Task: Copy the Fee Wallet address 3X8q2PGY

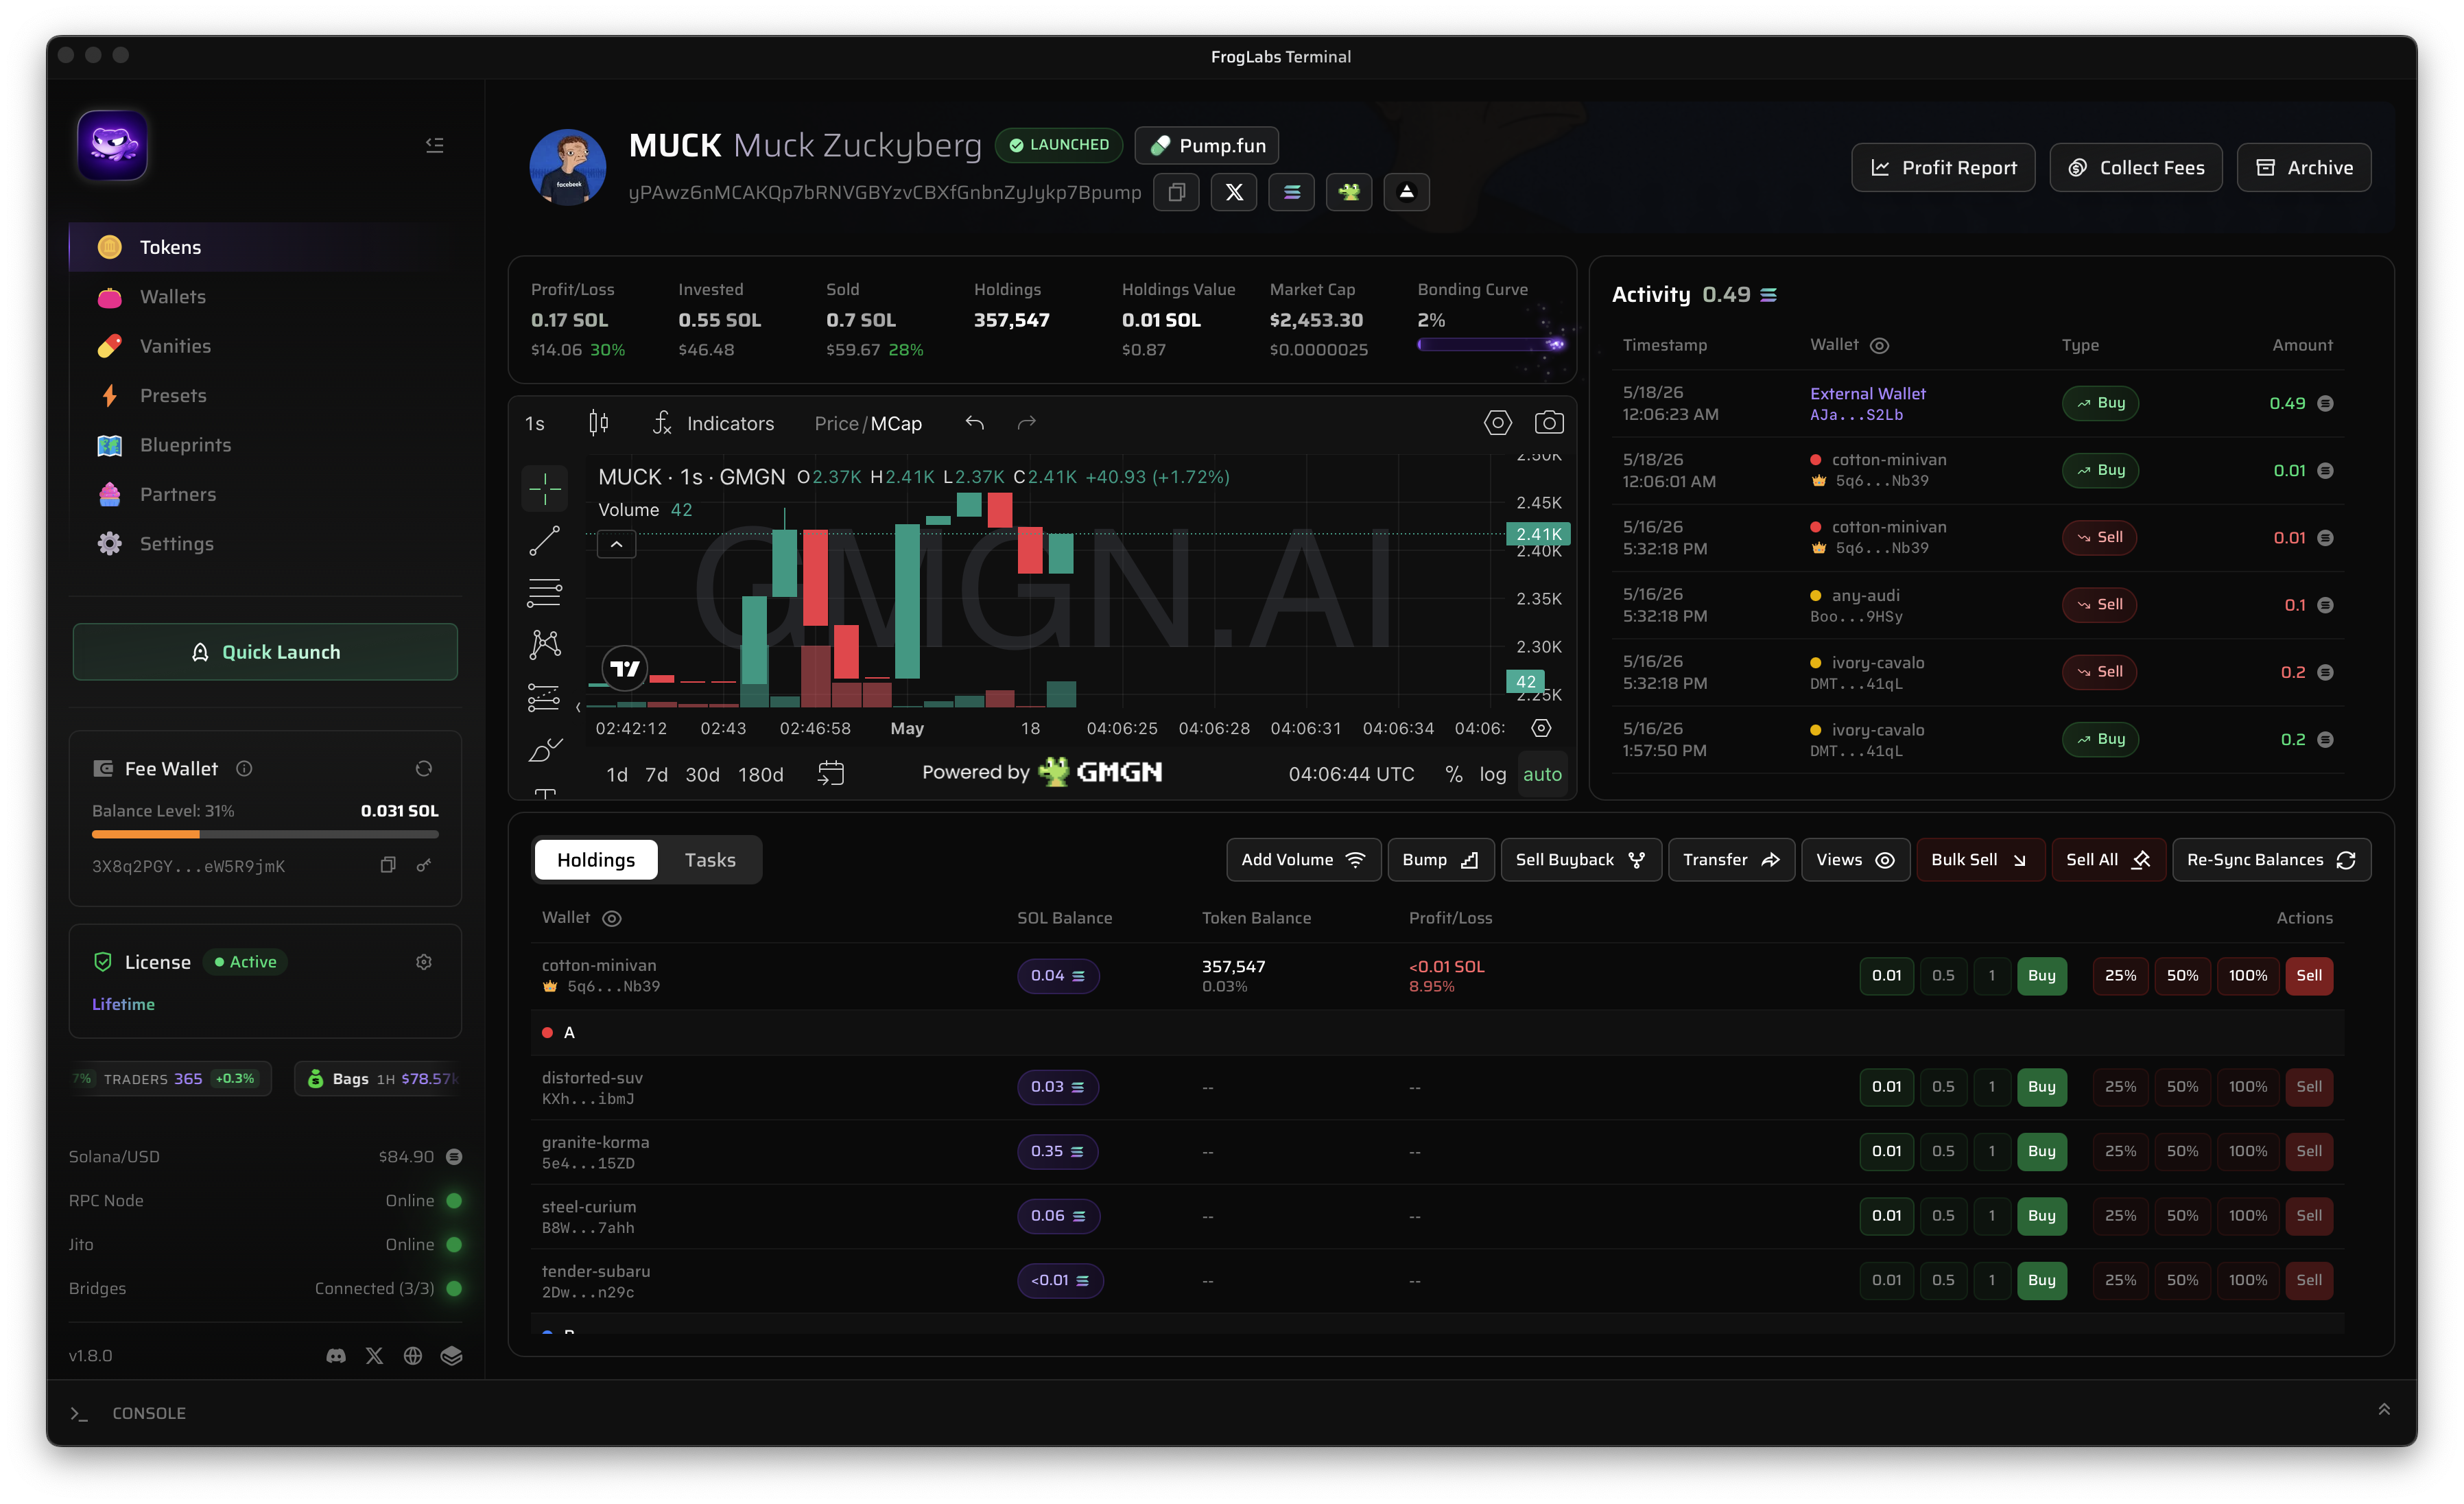Action: tap(388, 865)
